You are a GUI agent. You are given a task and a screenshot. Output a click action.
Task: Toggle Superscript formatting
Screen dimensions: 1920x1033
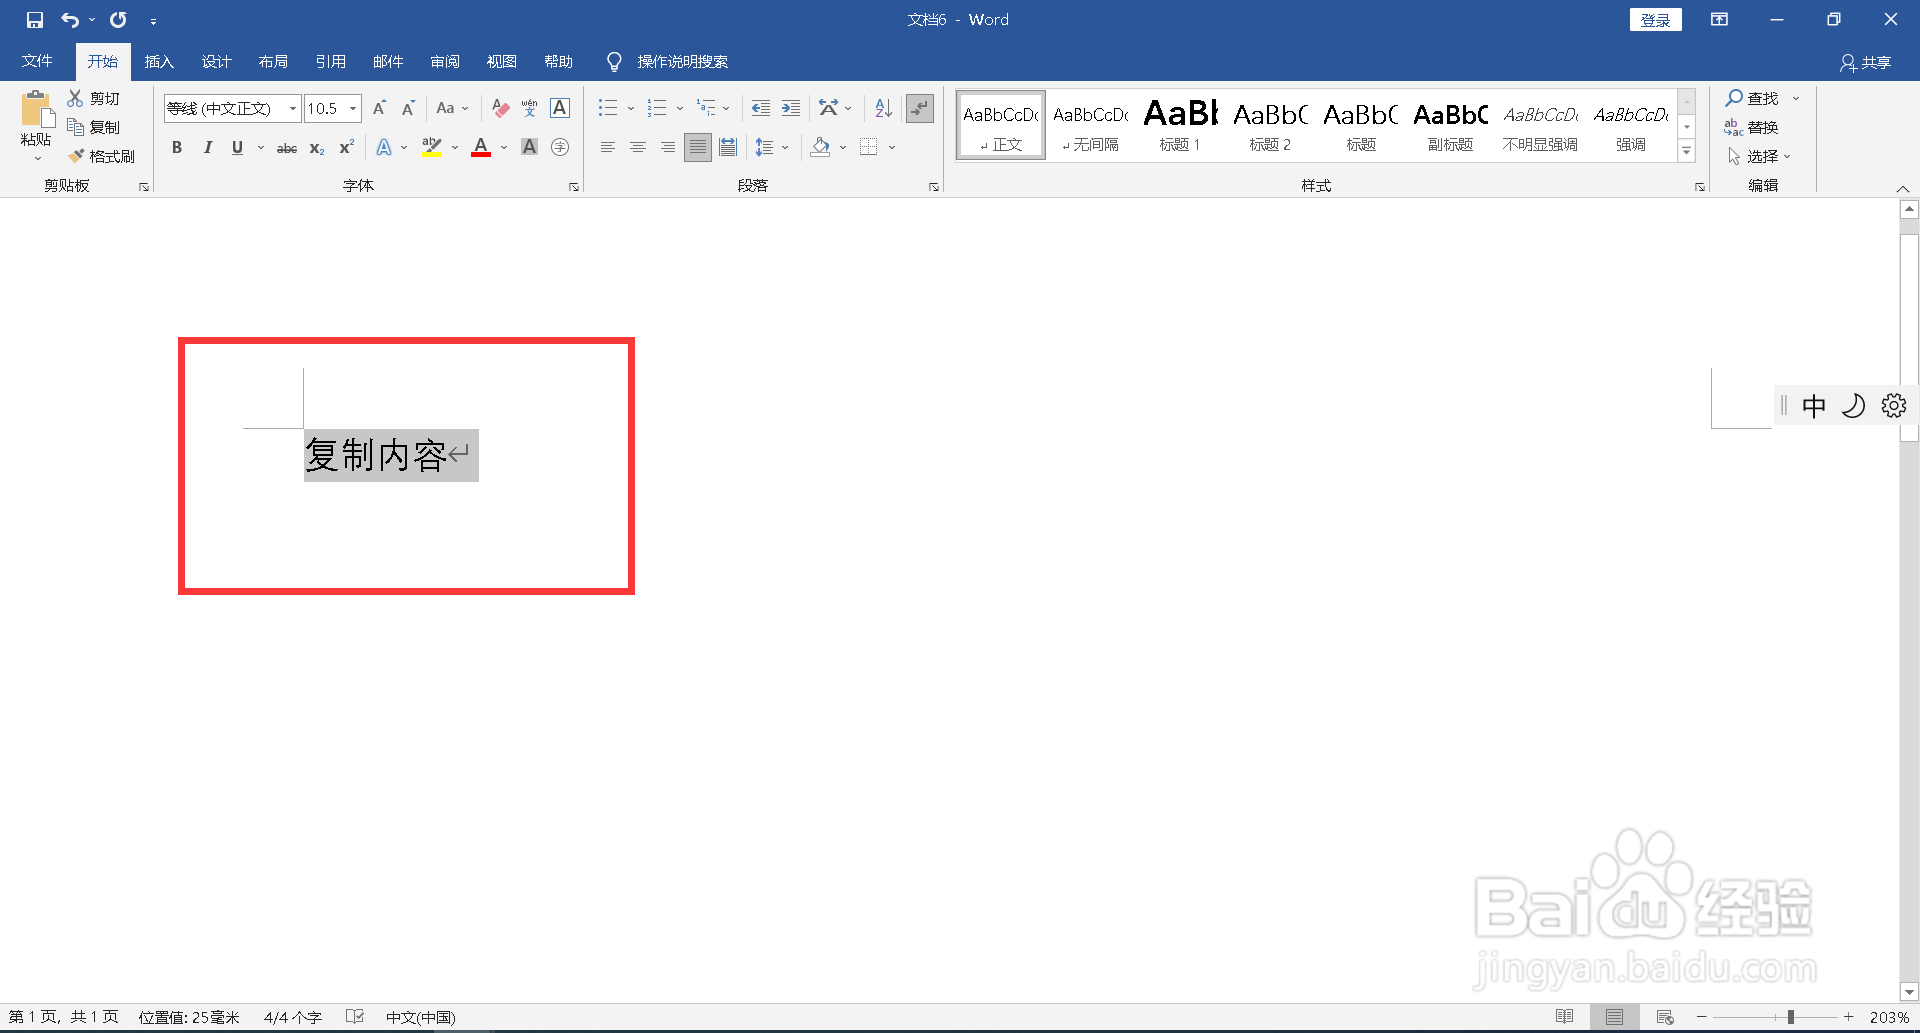[x=347, y=147]
